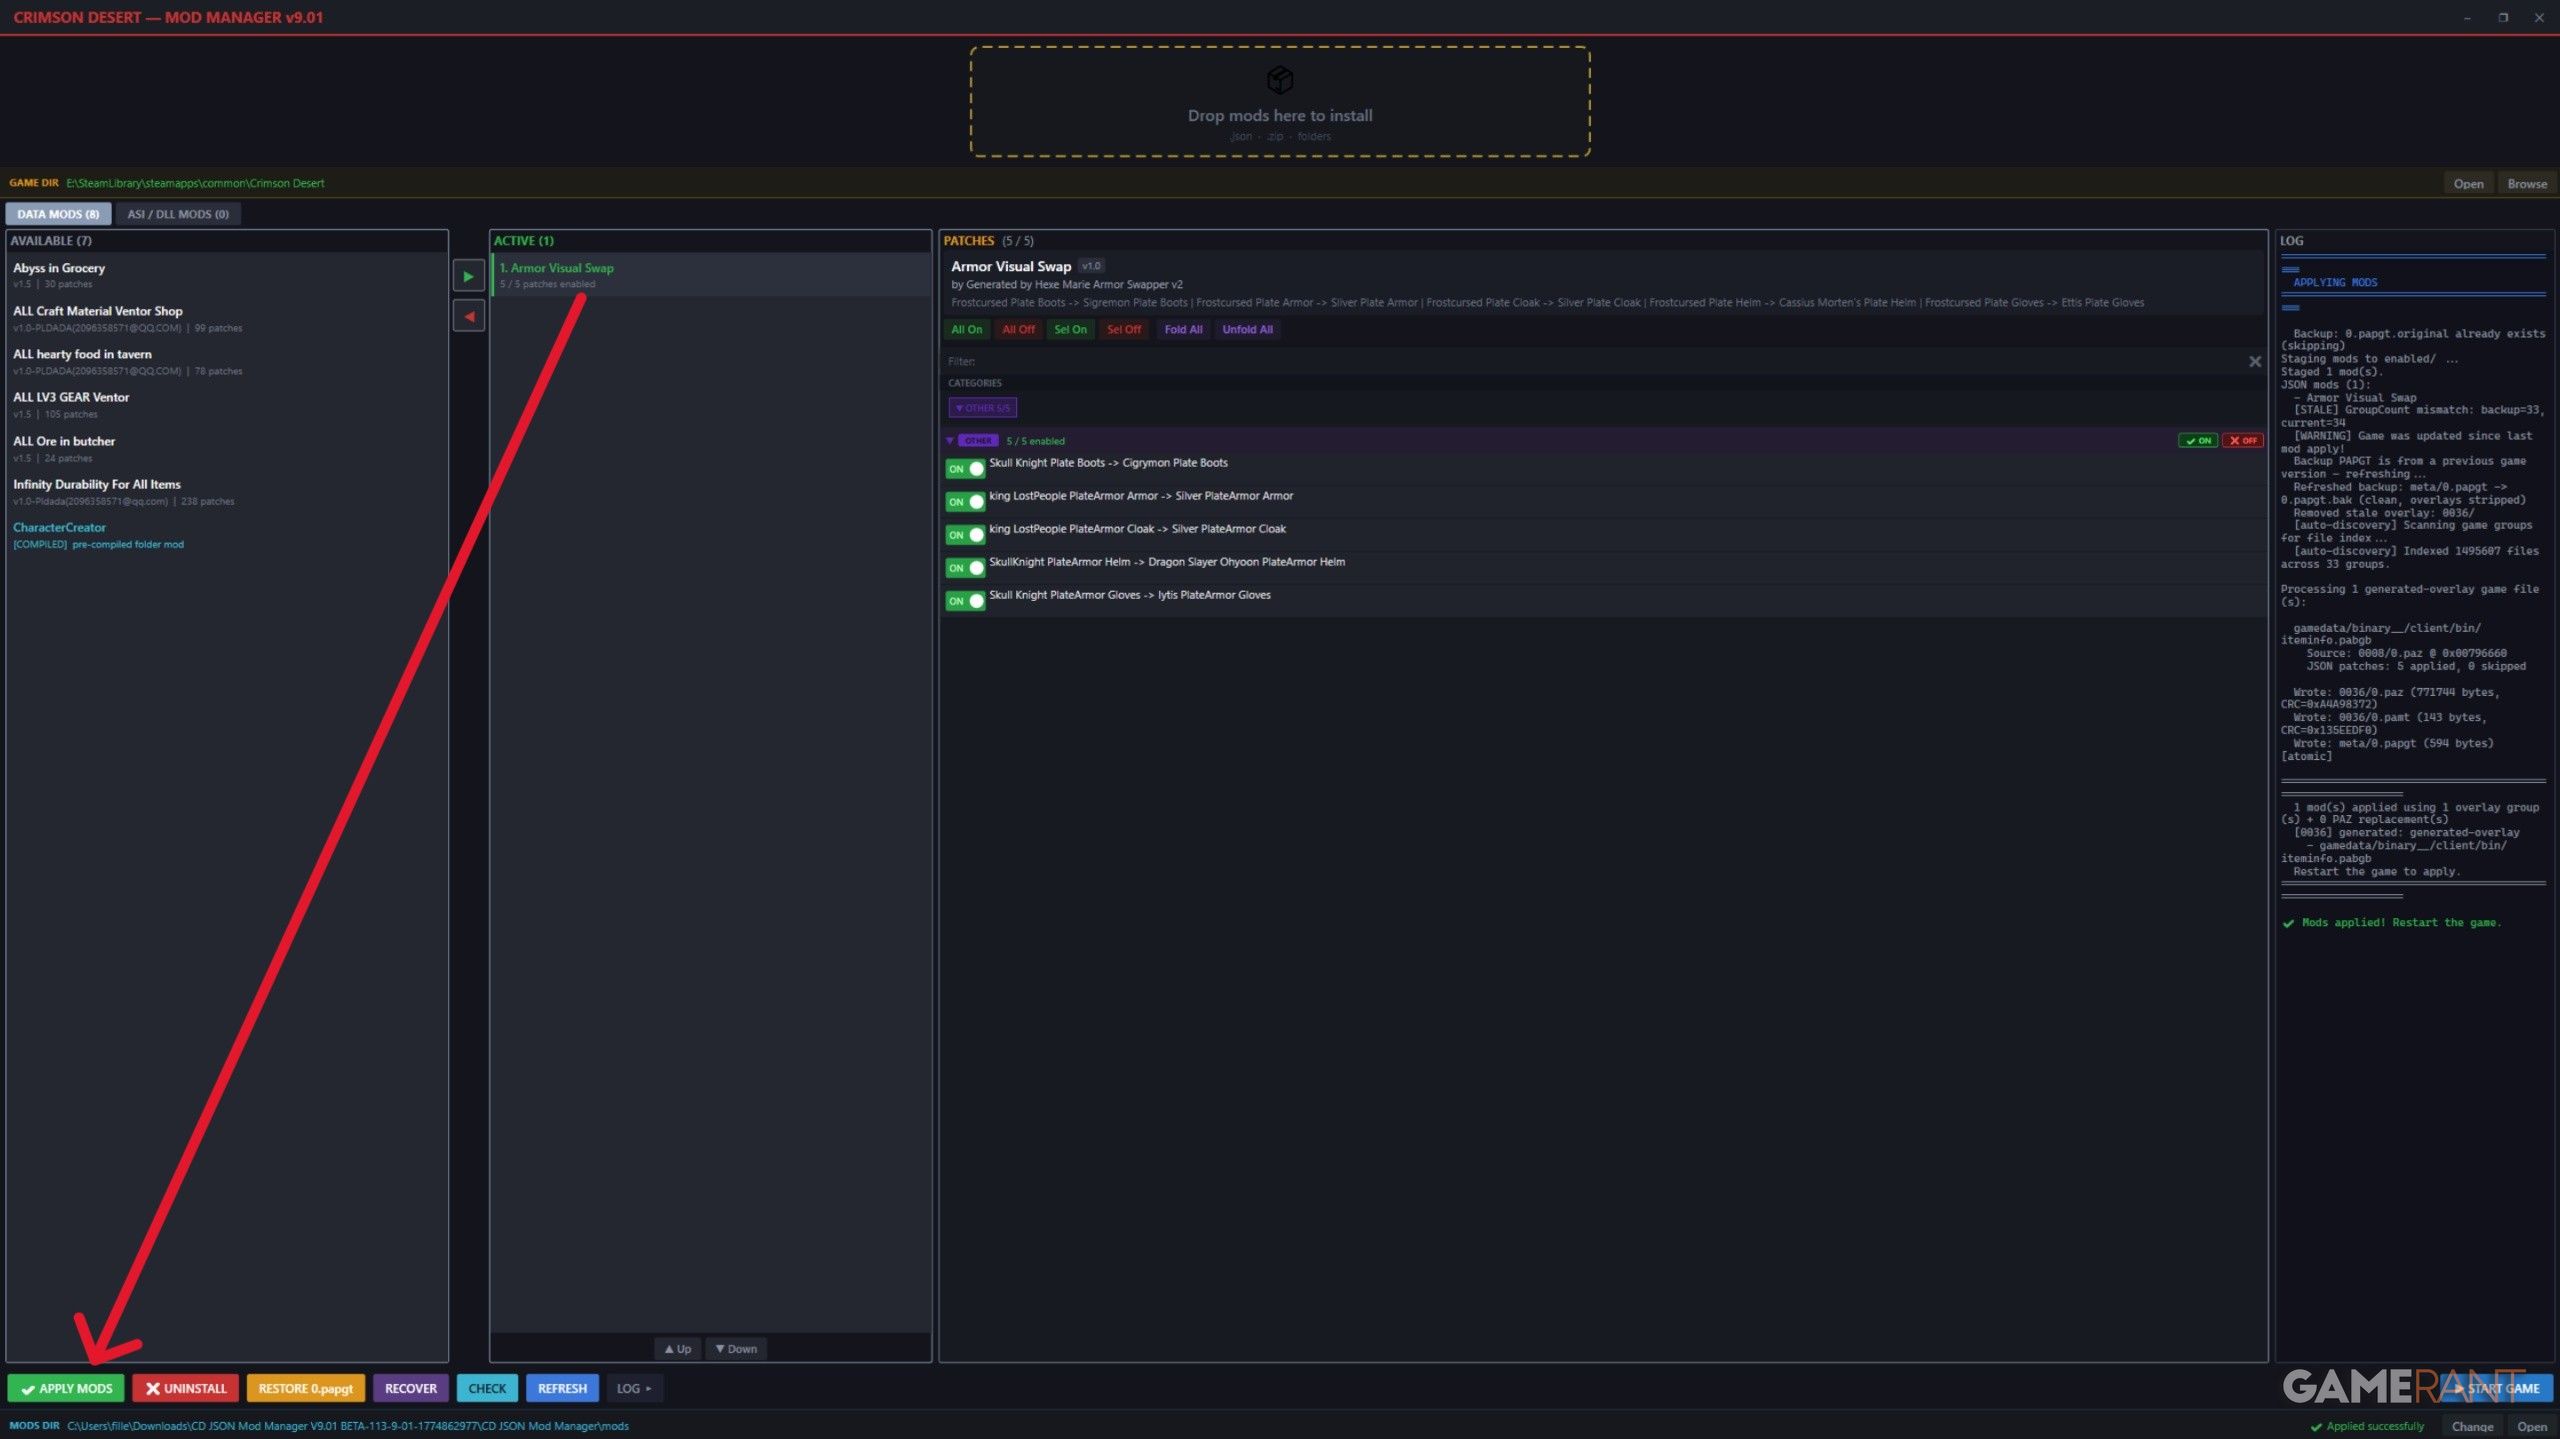Turn off all OTHER category patches
Image resolution: width=2560 pixels, height=1439 pixels.
(2242, 441)
